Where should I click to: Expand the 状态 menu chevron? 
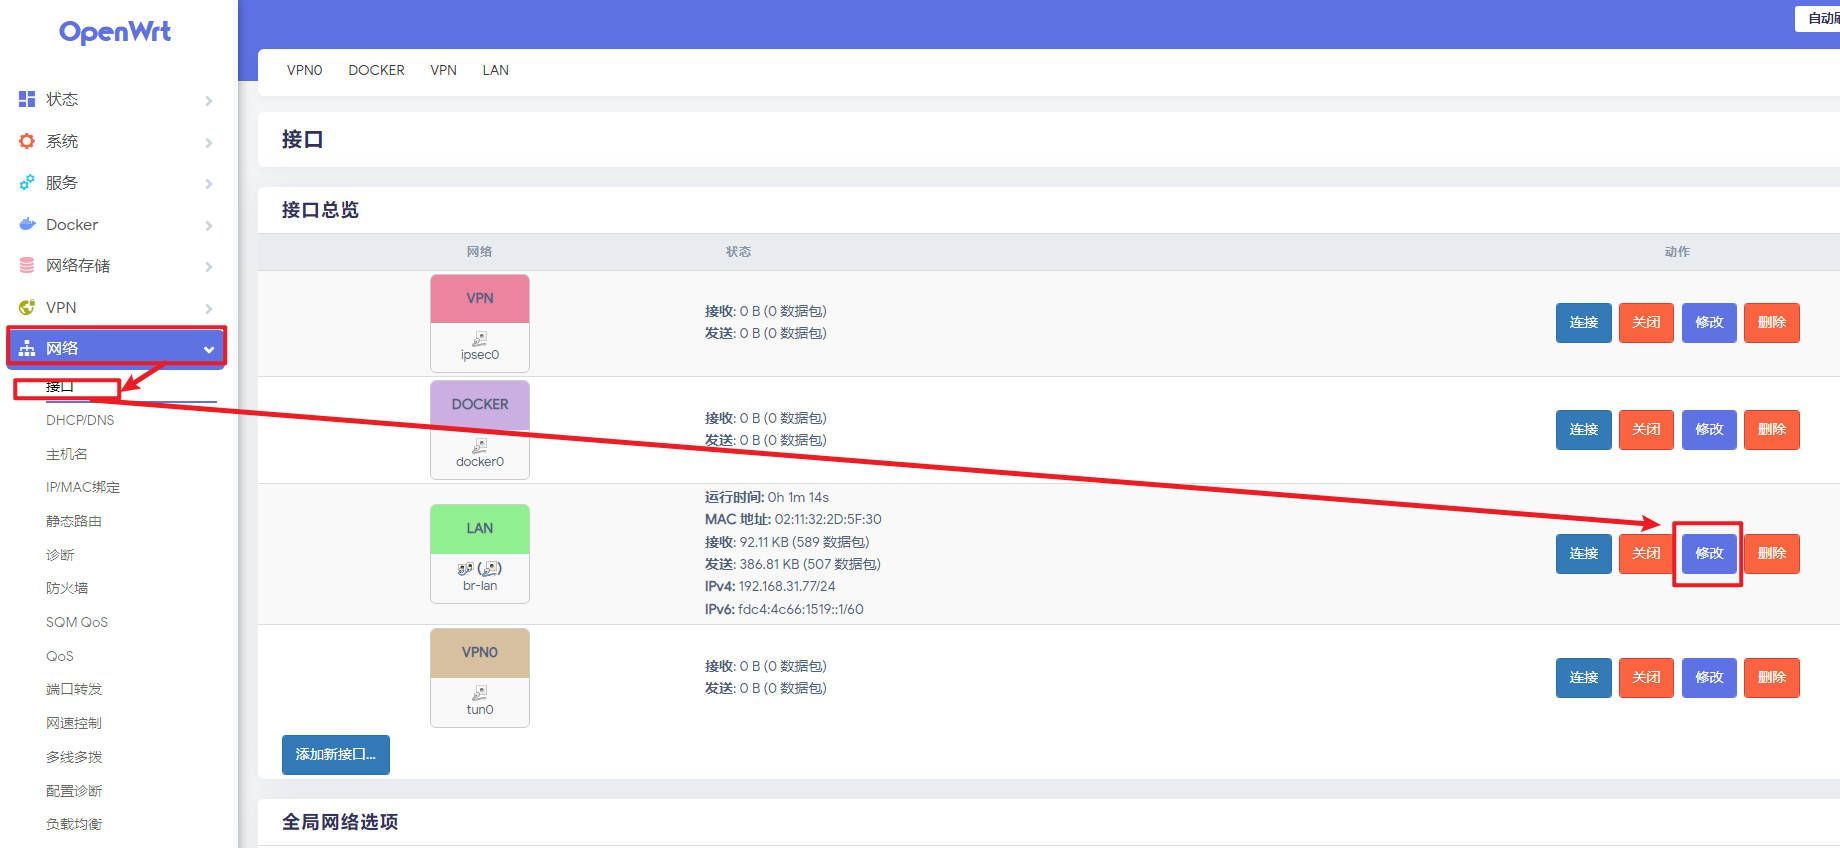pyautogui.click(x=209, y=100)
